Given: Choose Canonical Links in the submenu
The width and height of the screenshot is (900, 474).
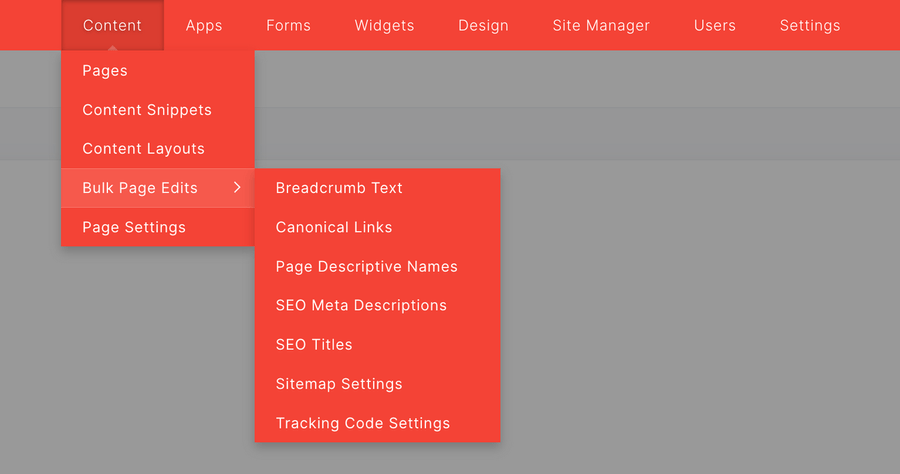Looking at the screenshot, I should click(378, 227).
